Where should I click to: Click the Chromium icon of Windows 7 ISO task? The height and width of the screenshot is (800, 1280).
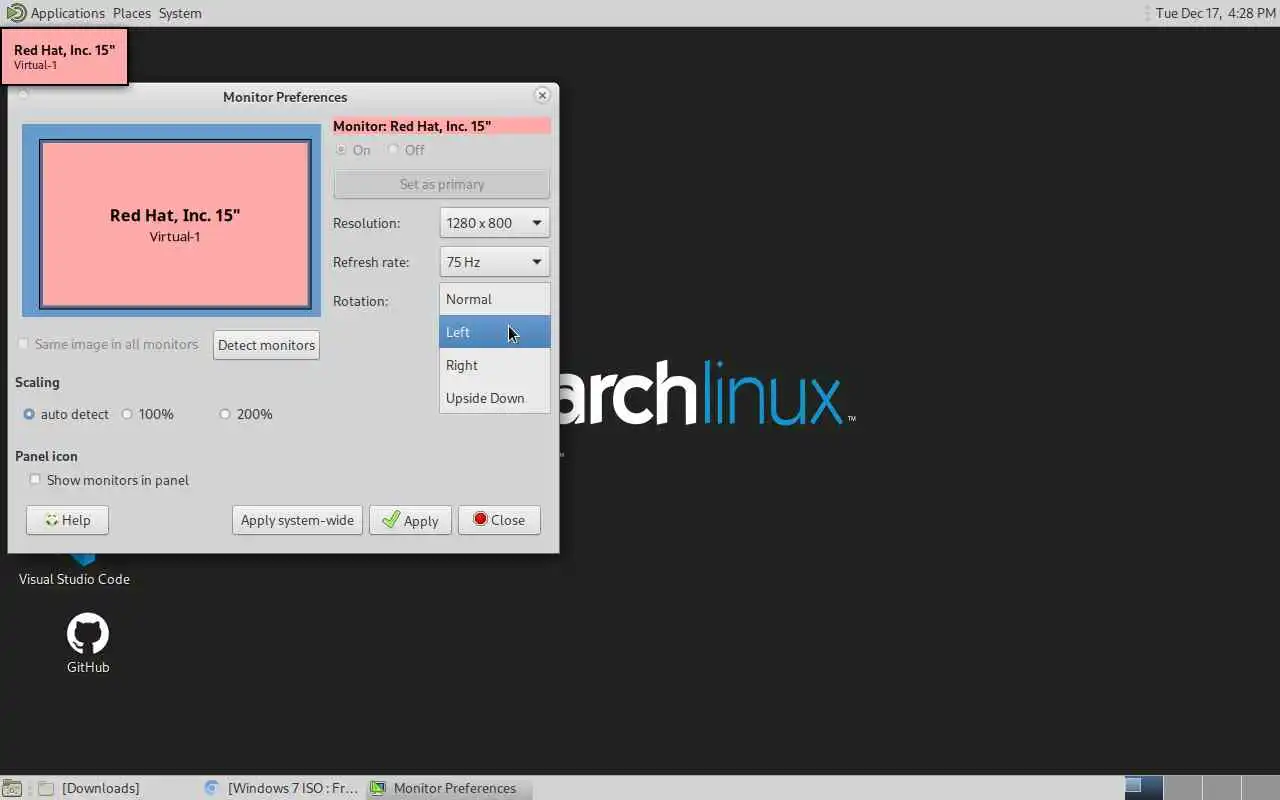pyautogui.click(x=211, y=788)
